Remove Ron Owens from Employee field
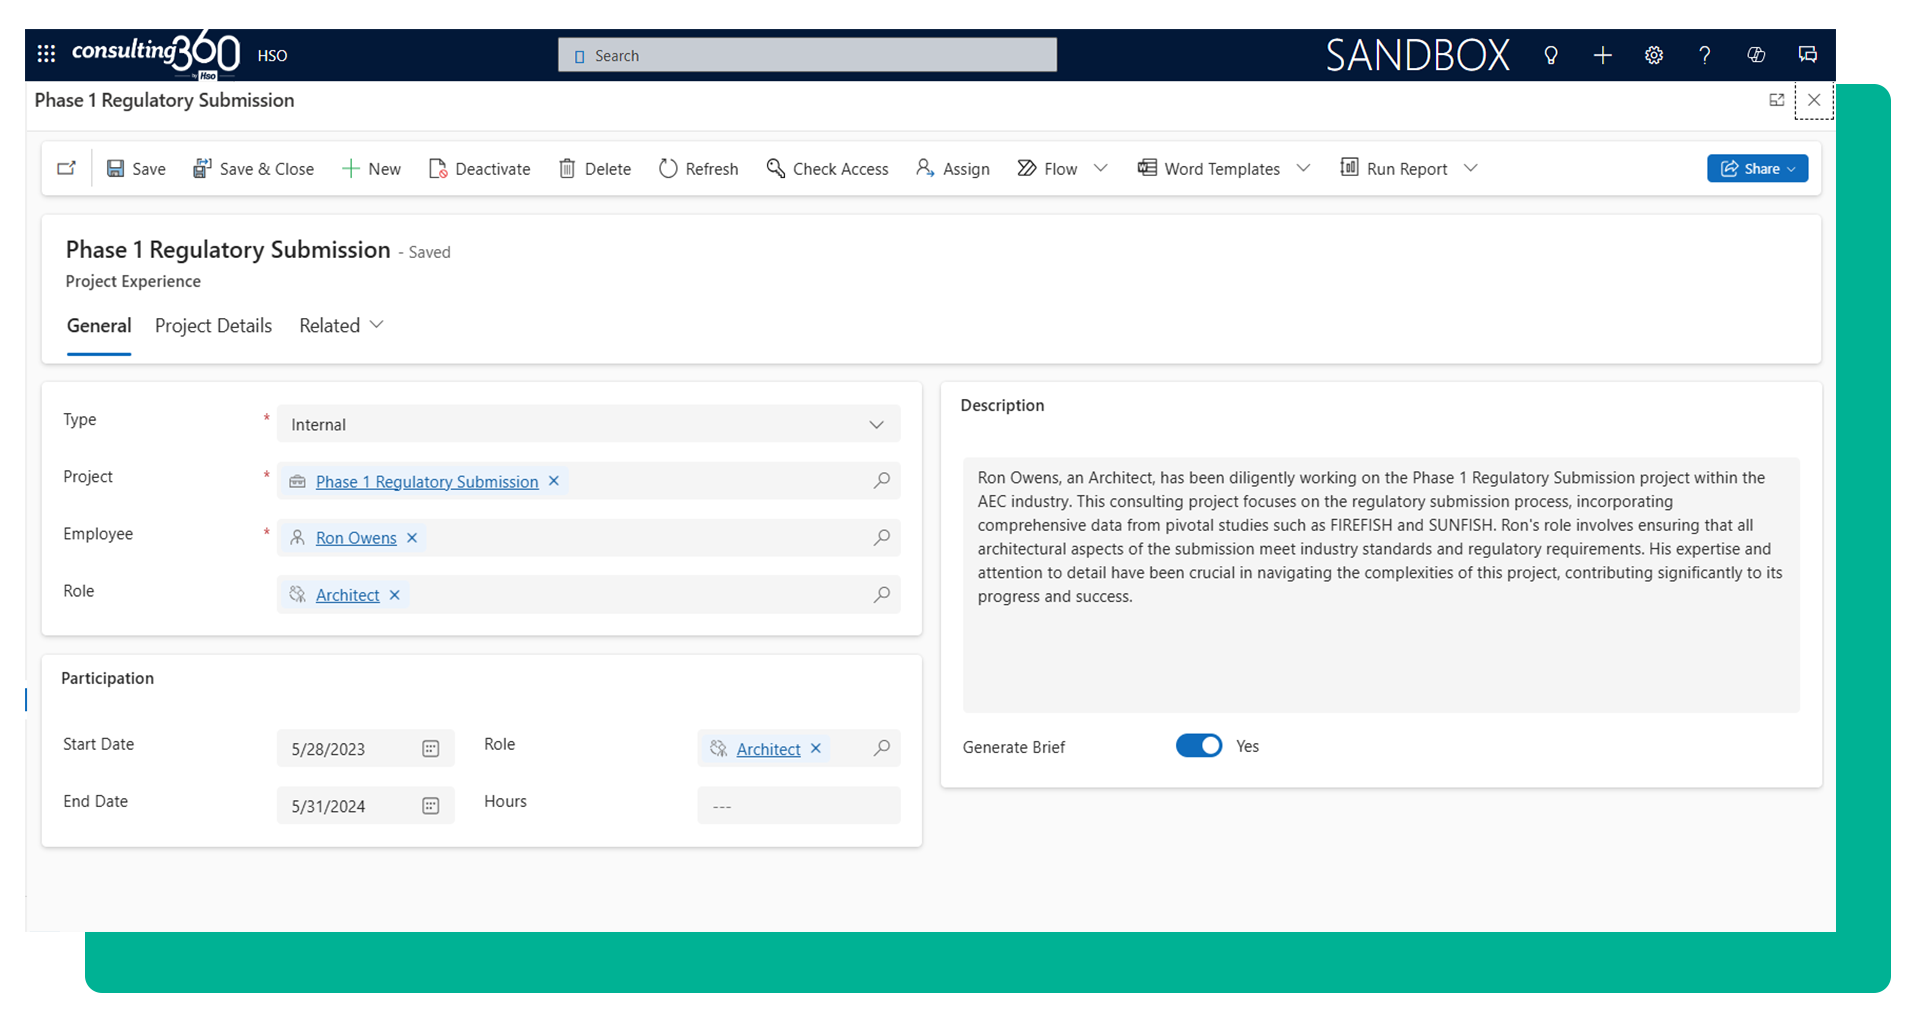This screenshot has height=1032, width=1905. click(x=412, y=538)
